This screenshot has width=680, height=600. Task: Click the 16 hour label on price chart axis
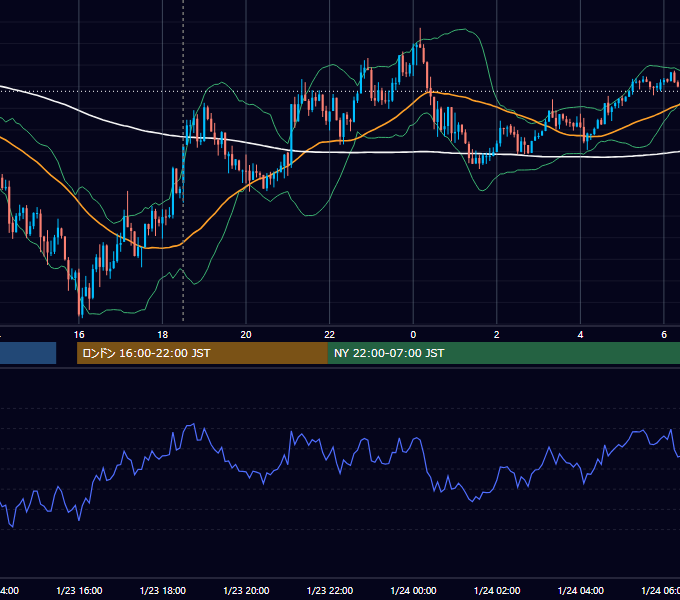click(79, 335)
